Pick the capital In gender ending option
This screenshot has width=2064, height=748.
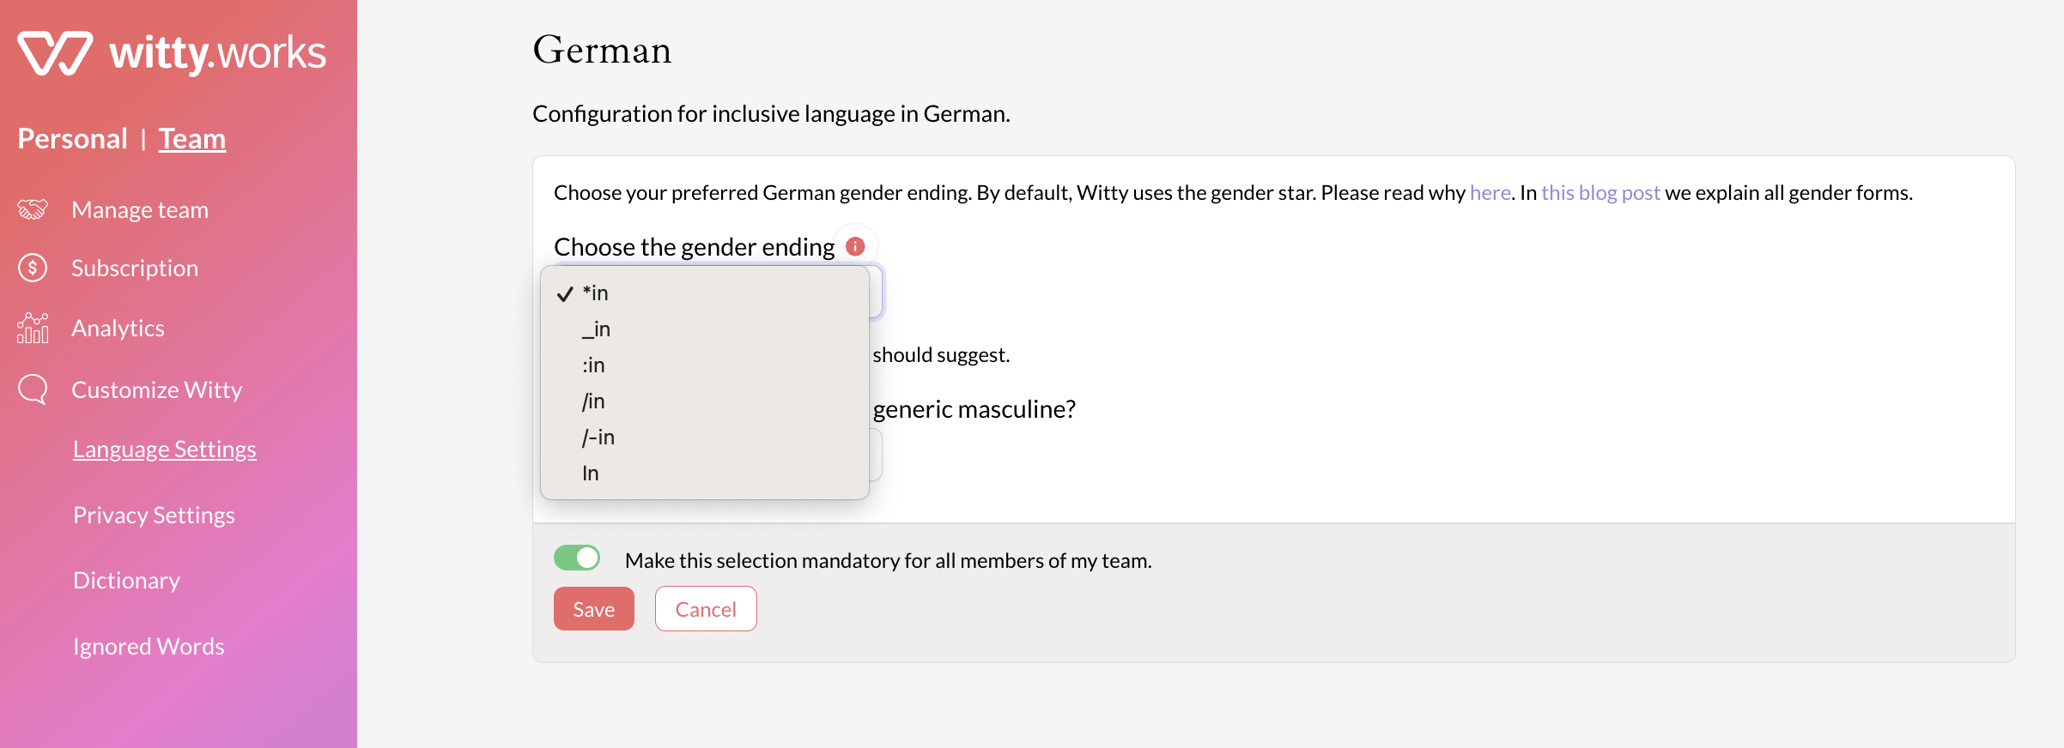tap(591, 473)
